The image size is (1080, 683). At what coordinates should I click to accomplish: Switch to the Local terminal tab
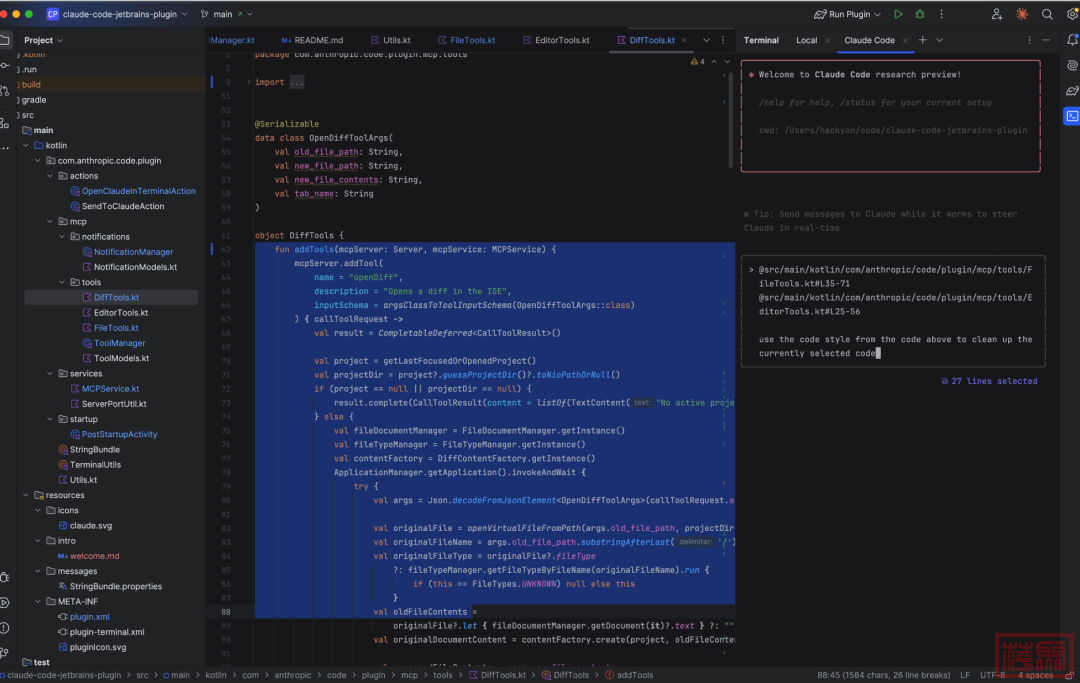807,40
